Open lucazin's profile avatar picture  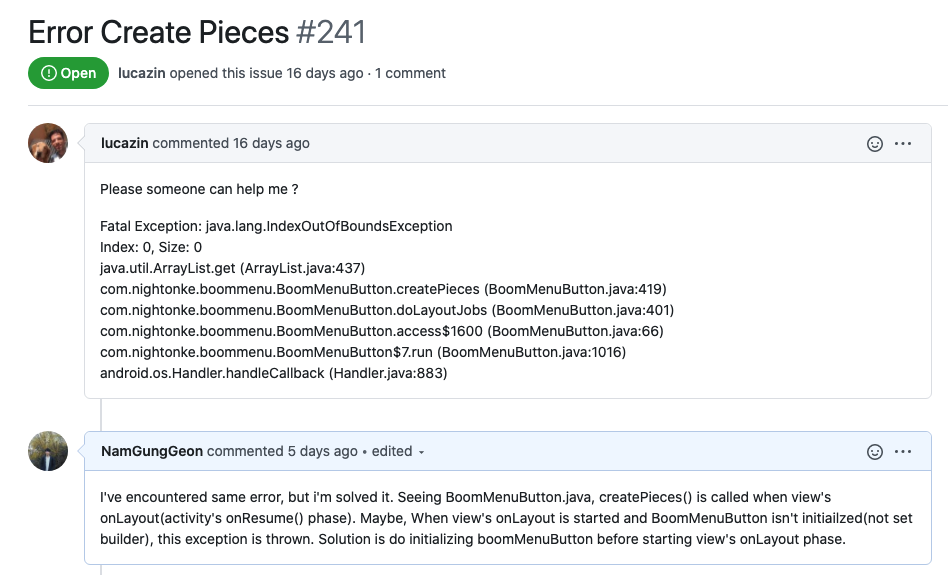(48, 143)
